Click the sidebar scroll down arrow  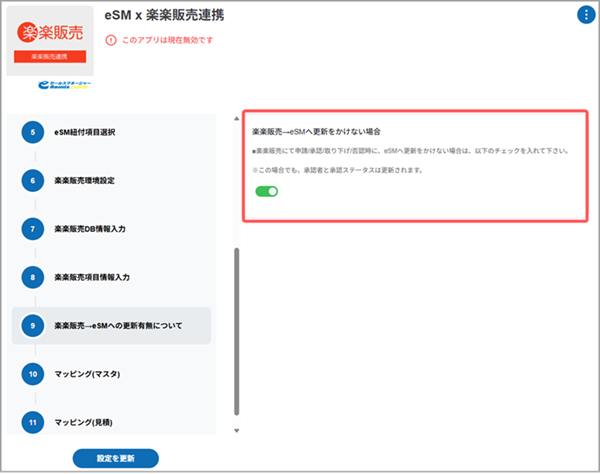click(236, 431)
